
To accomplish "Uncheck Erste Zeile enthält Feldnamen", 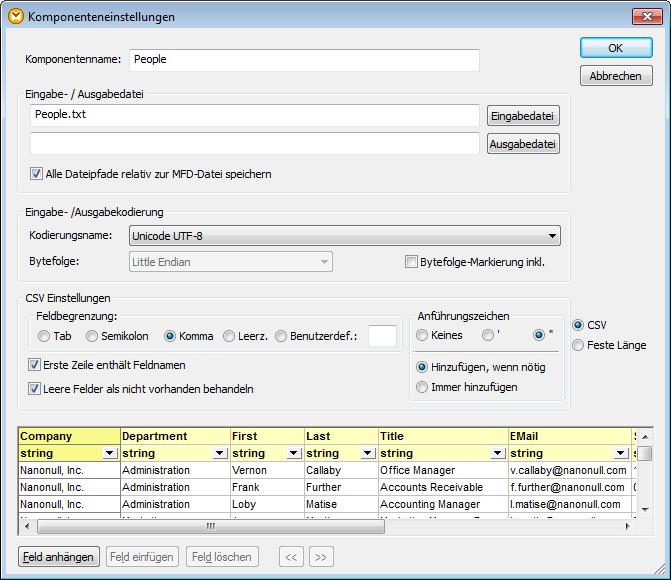I will click(x=35, y=365).
